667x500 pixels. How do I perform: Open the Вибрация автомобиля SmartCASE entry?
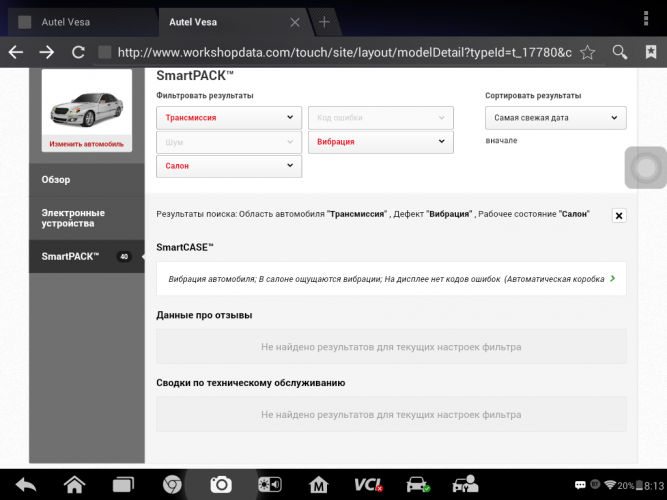[391, 279]
